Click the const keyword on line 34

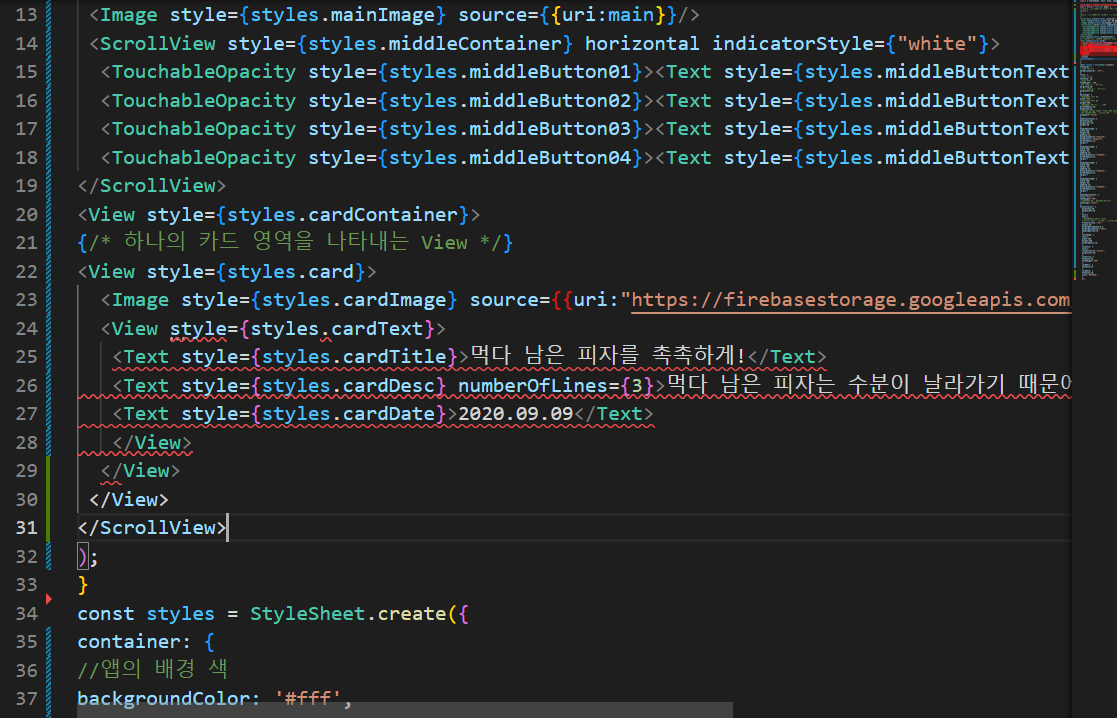(x=105, y=613)
